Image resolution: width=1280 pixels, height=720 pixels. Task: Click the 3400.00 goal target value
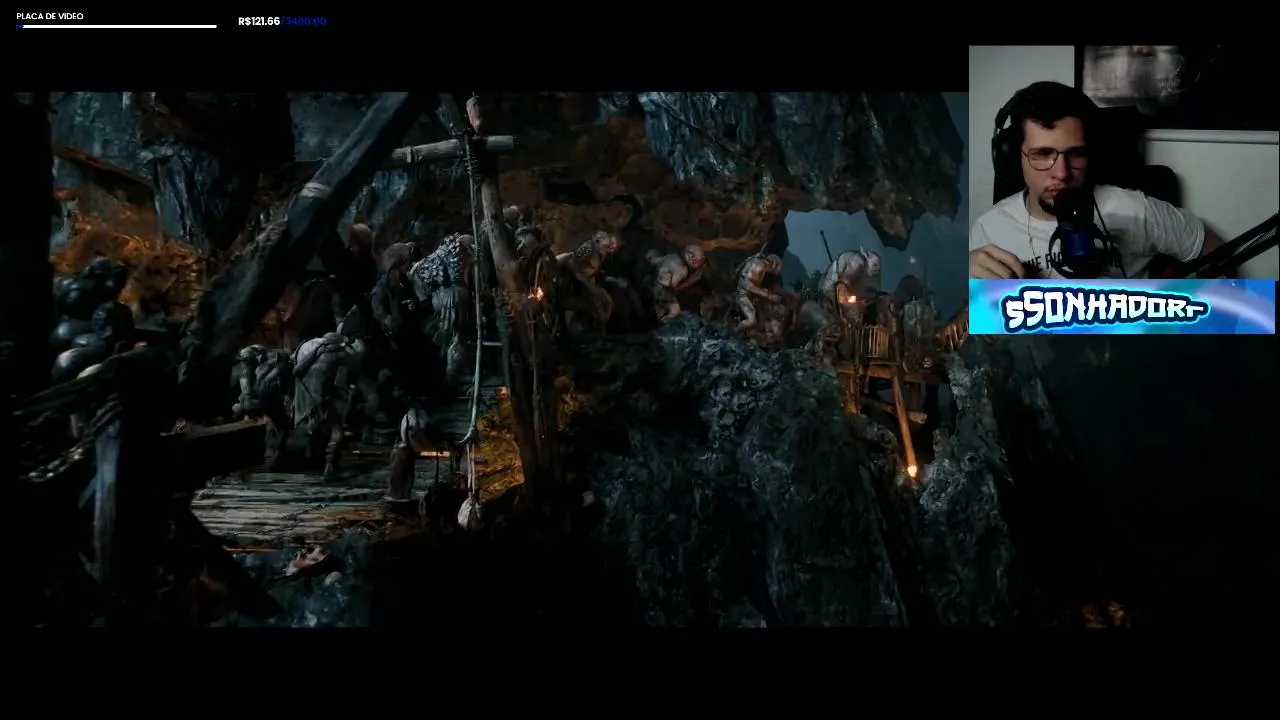(x=306, y=21)
